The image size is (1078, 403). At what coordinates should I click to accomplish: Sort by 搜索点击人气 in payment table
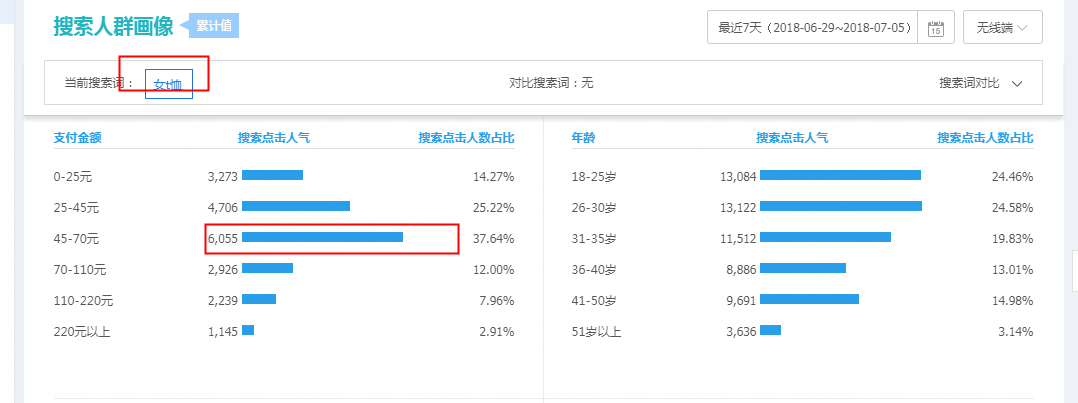pyautogui.click(x=273, y=138)
